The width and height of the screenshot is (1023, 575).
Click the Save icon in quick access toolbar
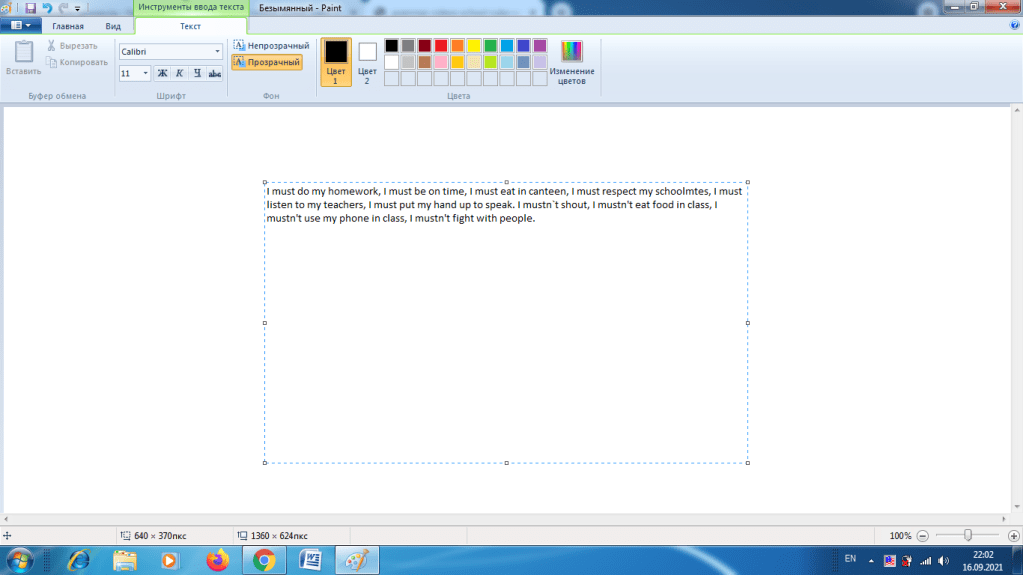point(30,7)
